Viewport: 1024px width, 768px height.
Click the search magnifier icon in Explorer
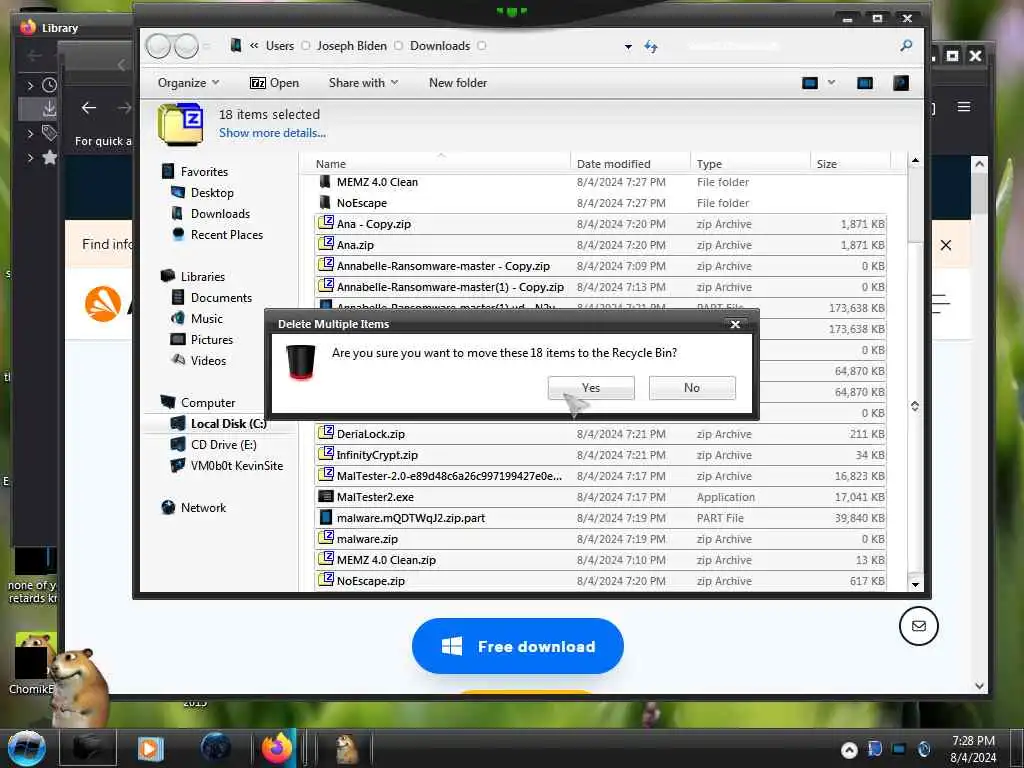pyautogui.click(x=906, y=45)
